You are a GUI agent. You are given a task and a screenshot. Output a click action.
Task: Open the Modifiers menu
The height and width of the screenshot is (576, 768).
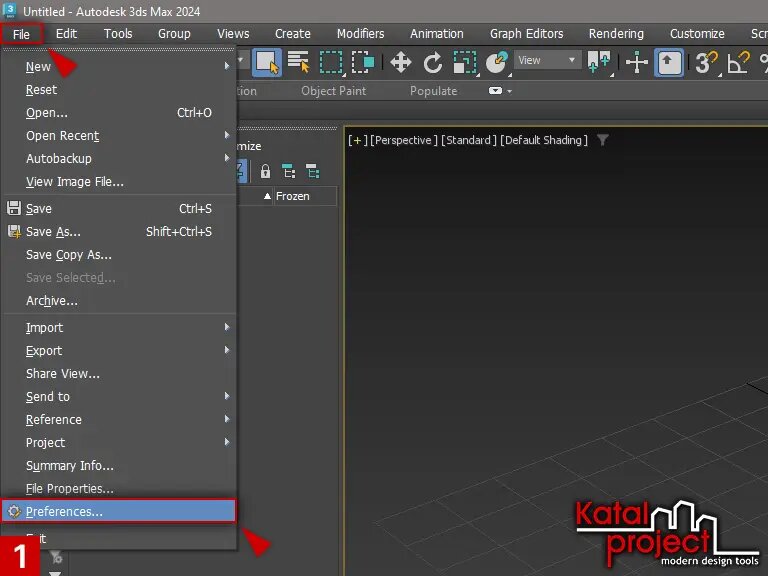(x=360, y=33)
